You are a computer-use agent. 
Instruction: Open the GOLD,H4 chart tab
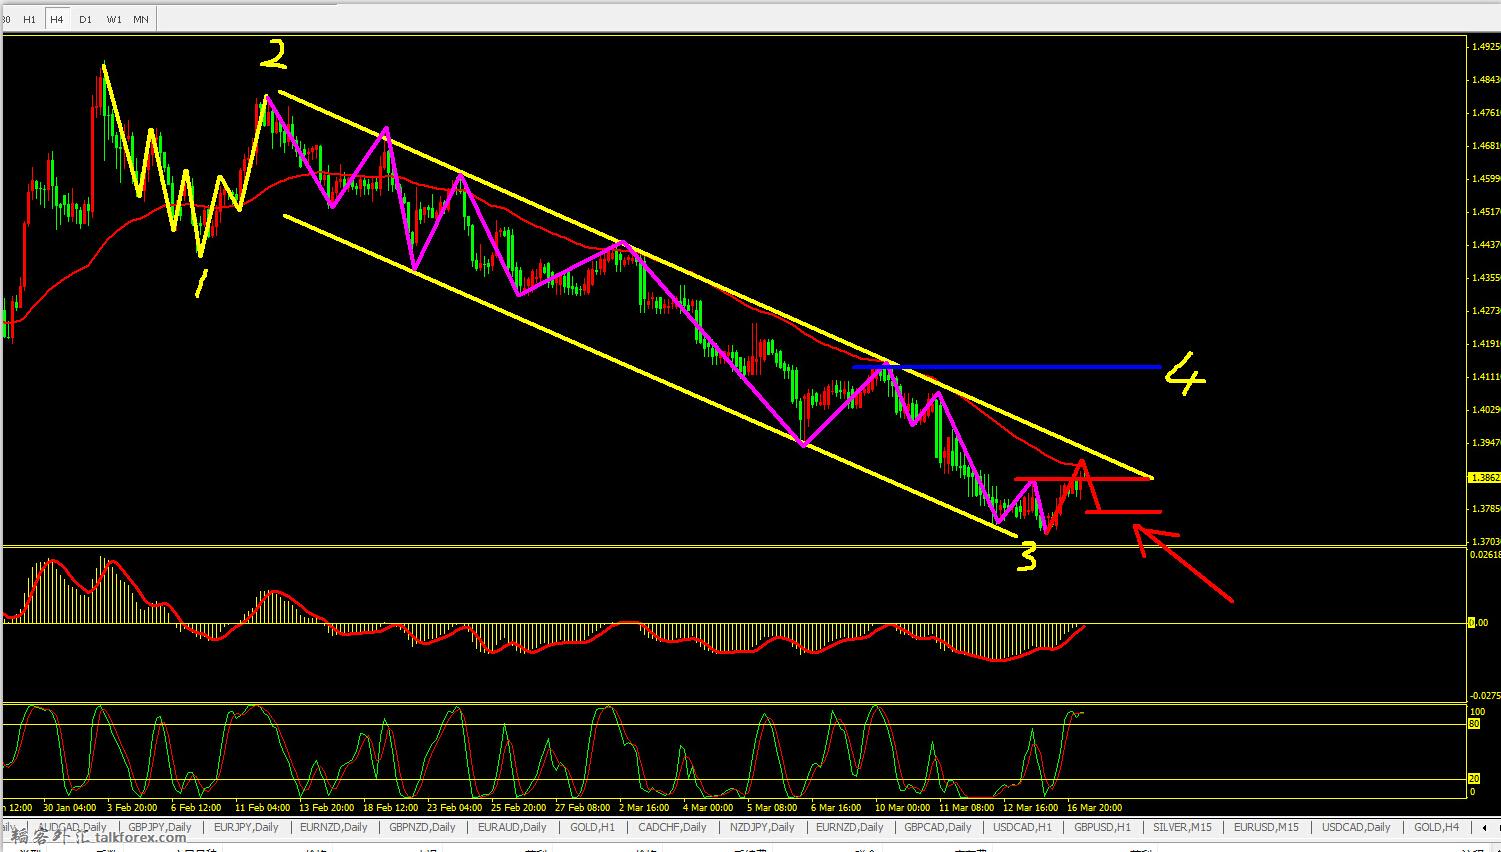point(1435,827)
